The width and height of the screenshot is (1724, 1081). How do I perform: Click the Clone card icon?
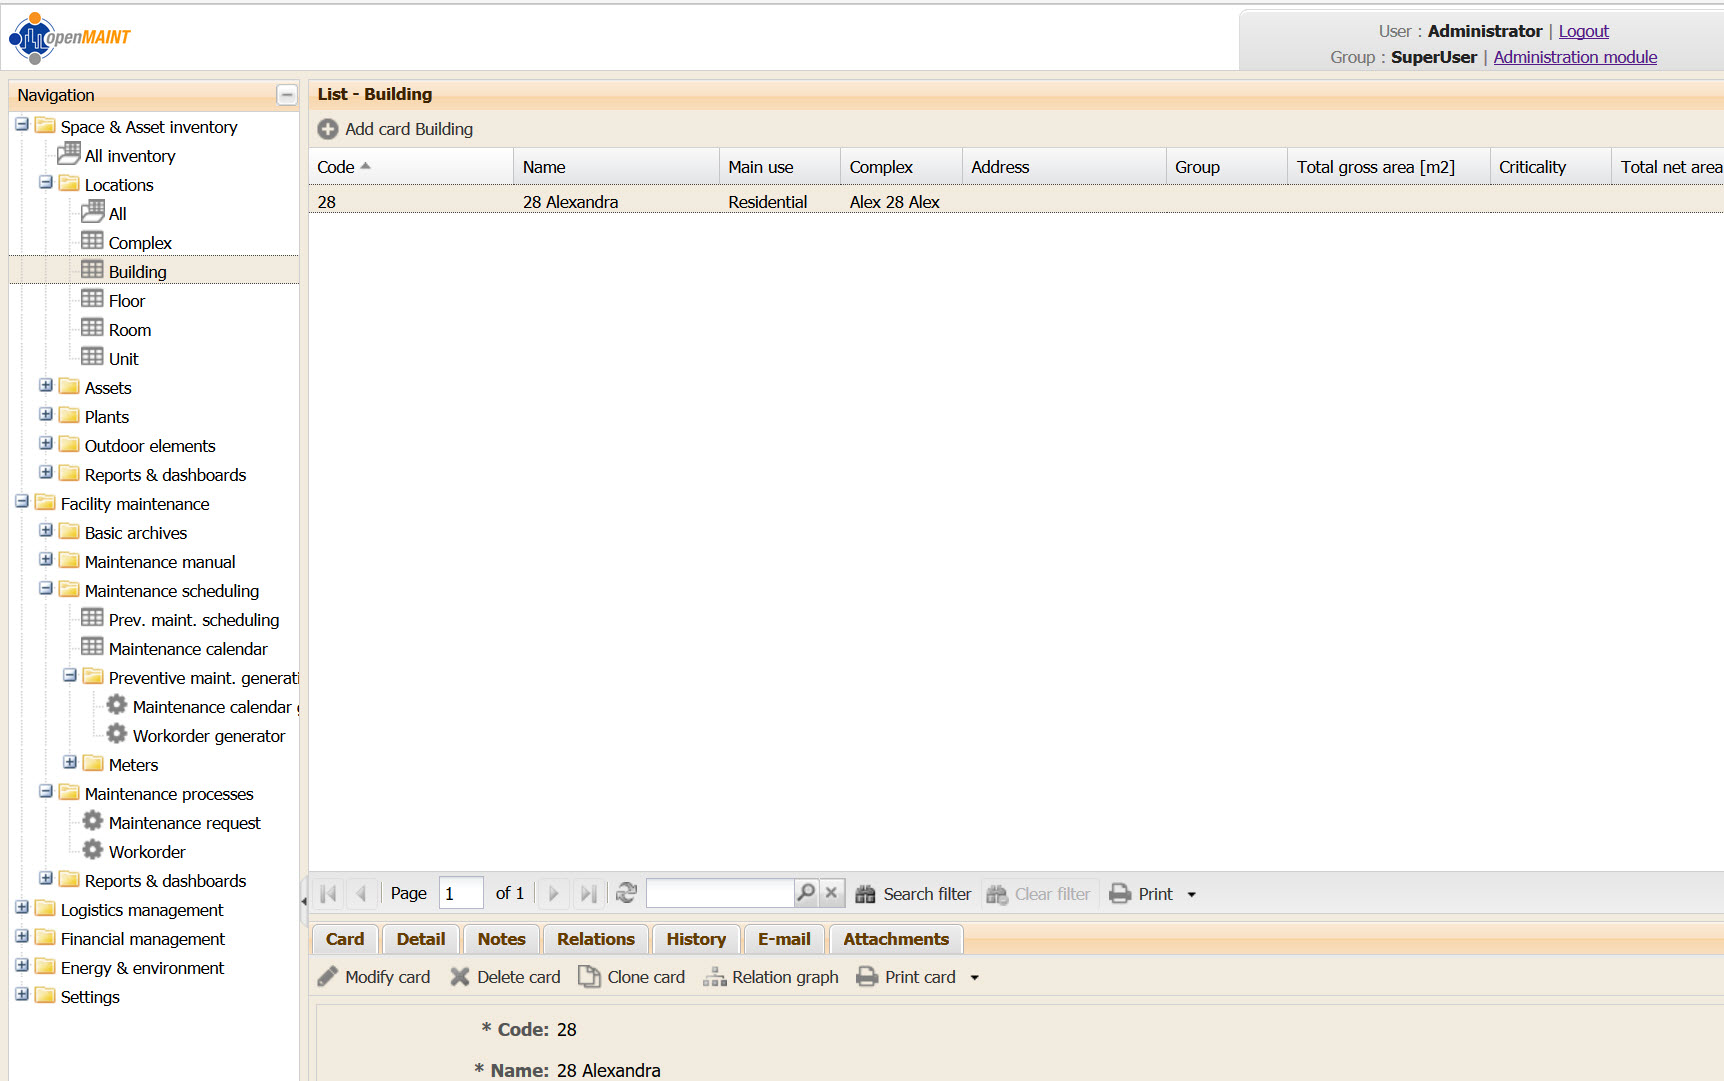click(589, 977)
